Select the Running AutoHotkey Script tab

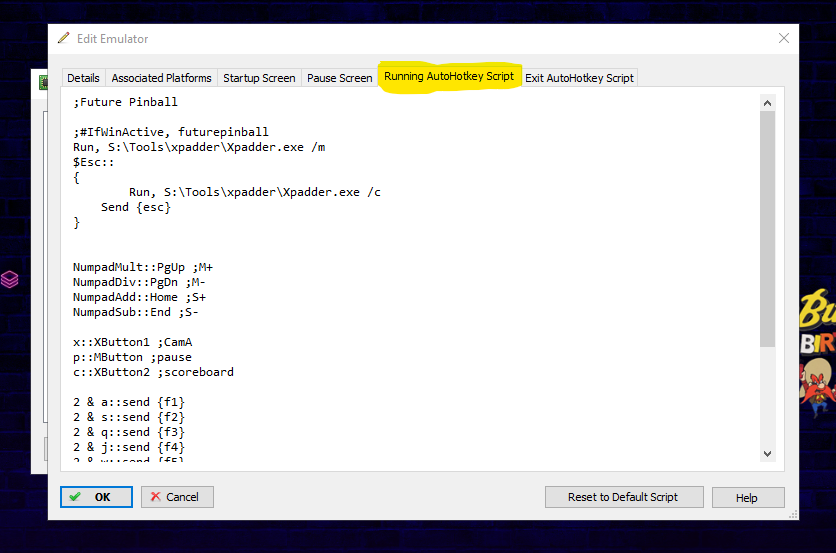point(449,77)
